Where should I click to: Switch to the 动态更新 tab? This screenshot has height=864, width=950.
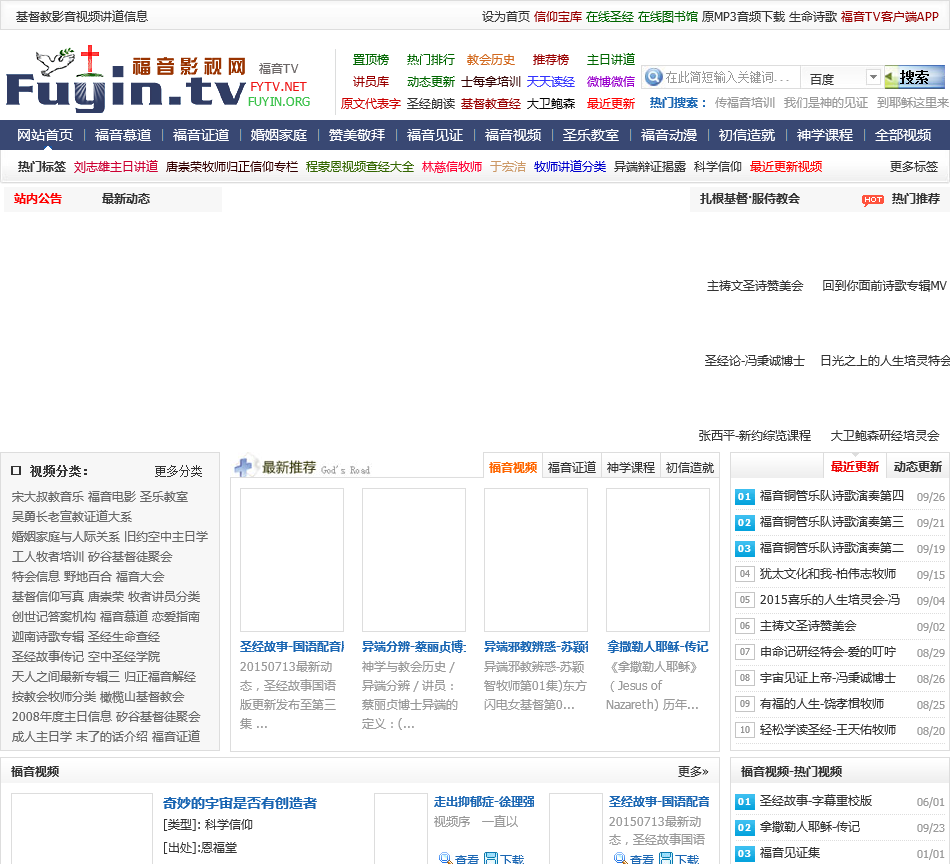point(917,467)
